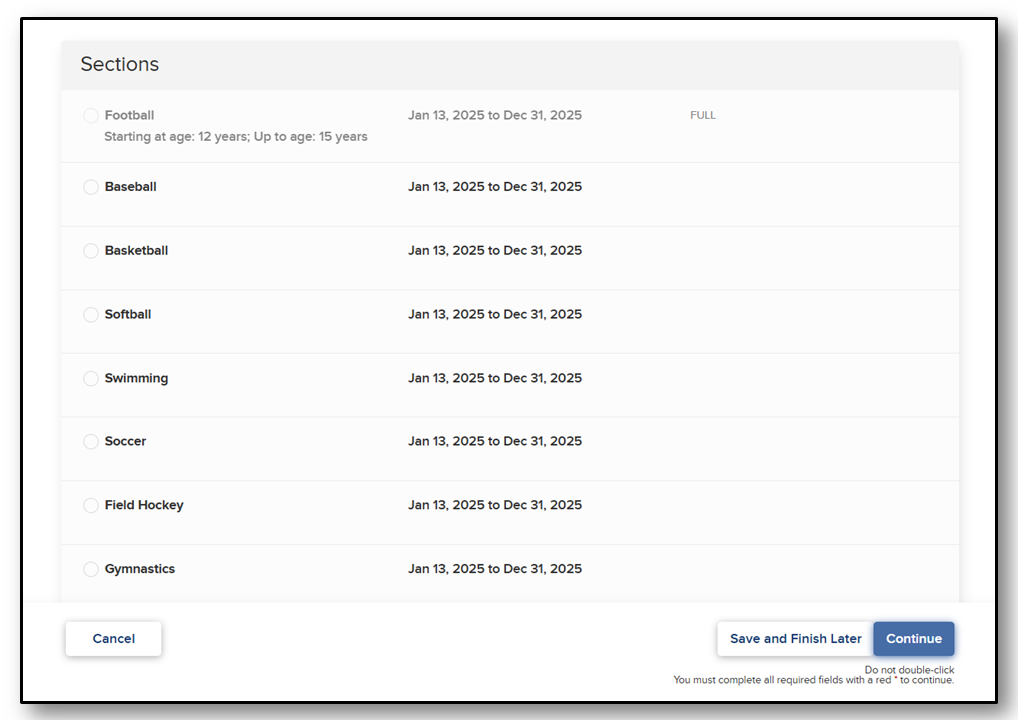Choose the Softball section option
The width and height of the screenshot is (1018, 720).
pos(91,314)
